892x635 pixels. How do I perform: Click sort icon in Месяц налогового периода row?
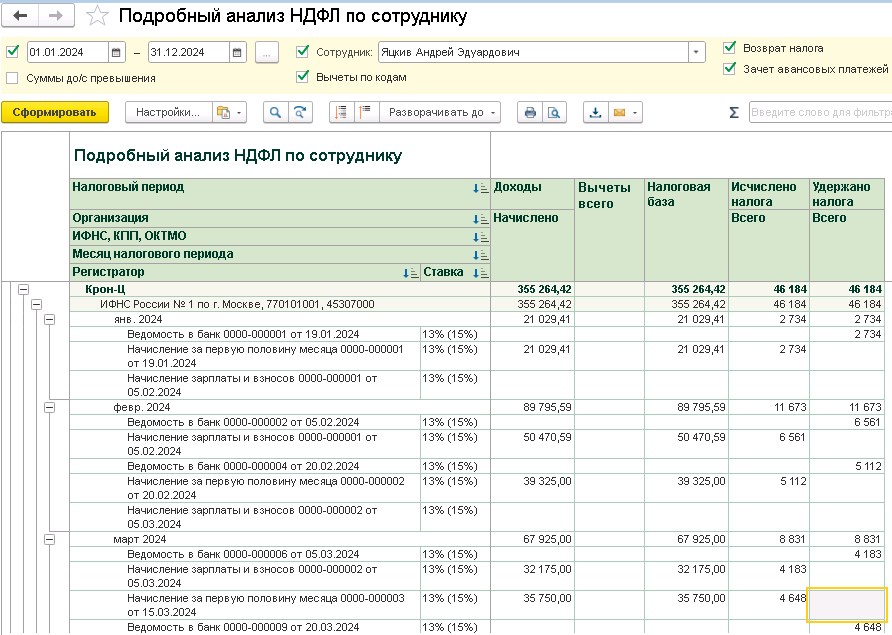[480, 255]
